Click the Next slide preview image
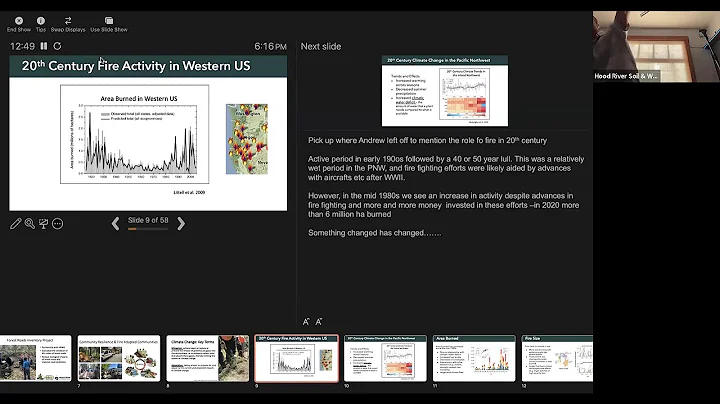Viewport: 720px width, 404px height. coord(445,91)
